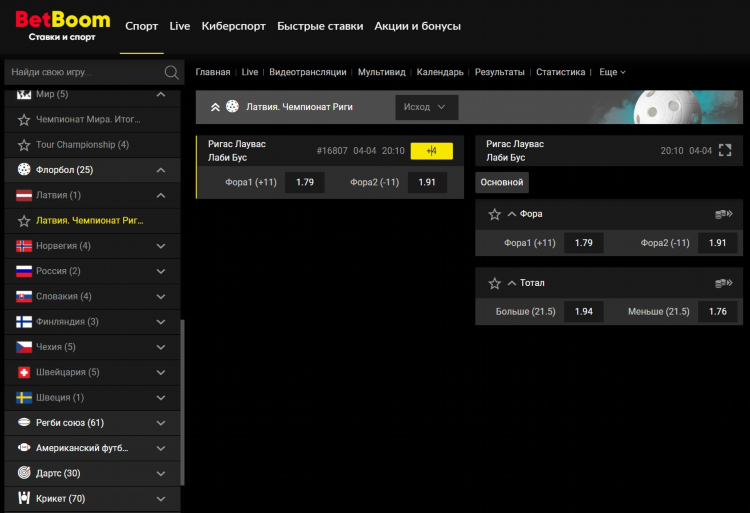Click the Регби союз ball icon
This screenshot has width=750, height=513.
tap(24, 422)
